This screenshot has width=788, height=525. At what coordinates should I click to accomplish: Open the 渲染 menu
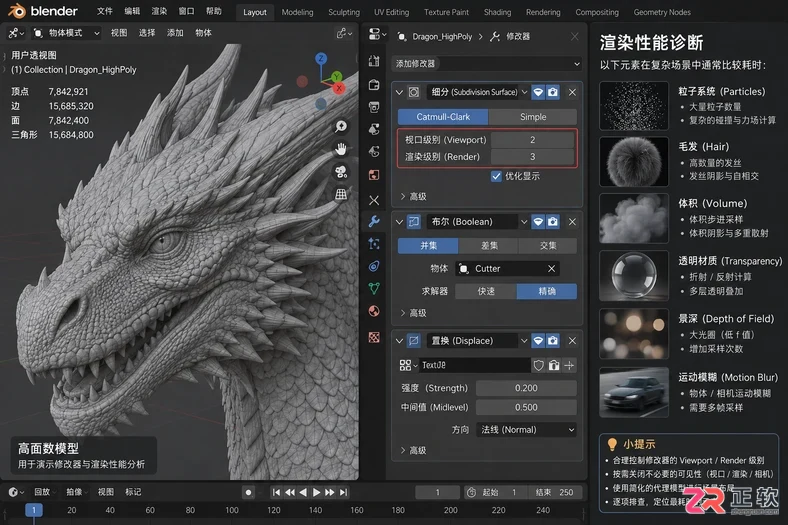[159, 11]
